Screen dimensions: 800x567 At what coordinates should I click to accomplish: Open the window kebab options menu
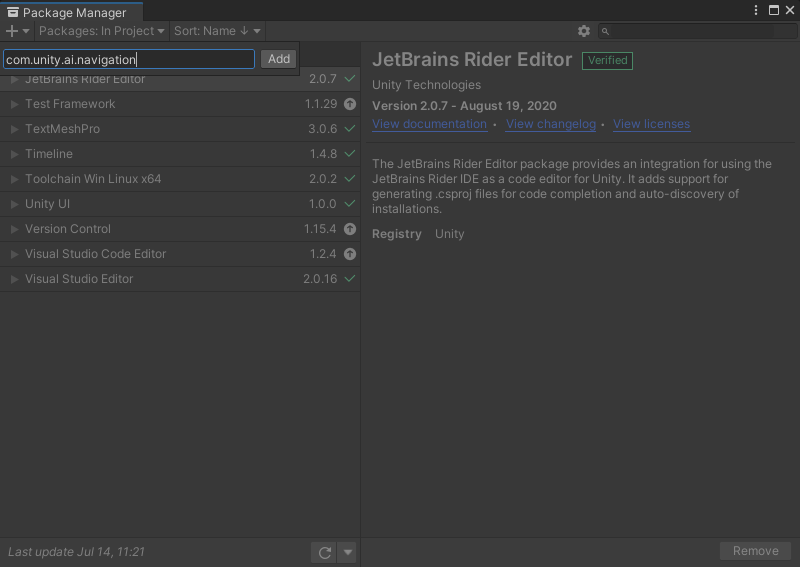click(756, 10)
